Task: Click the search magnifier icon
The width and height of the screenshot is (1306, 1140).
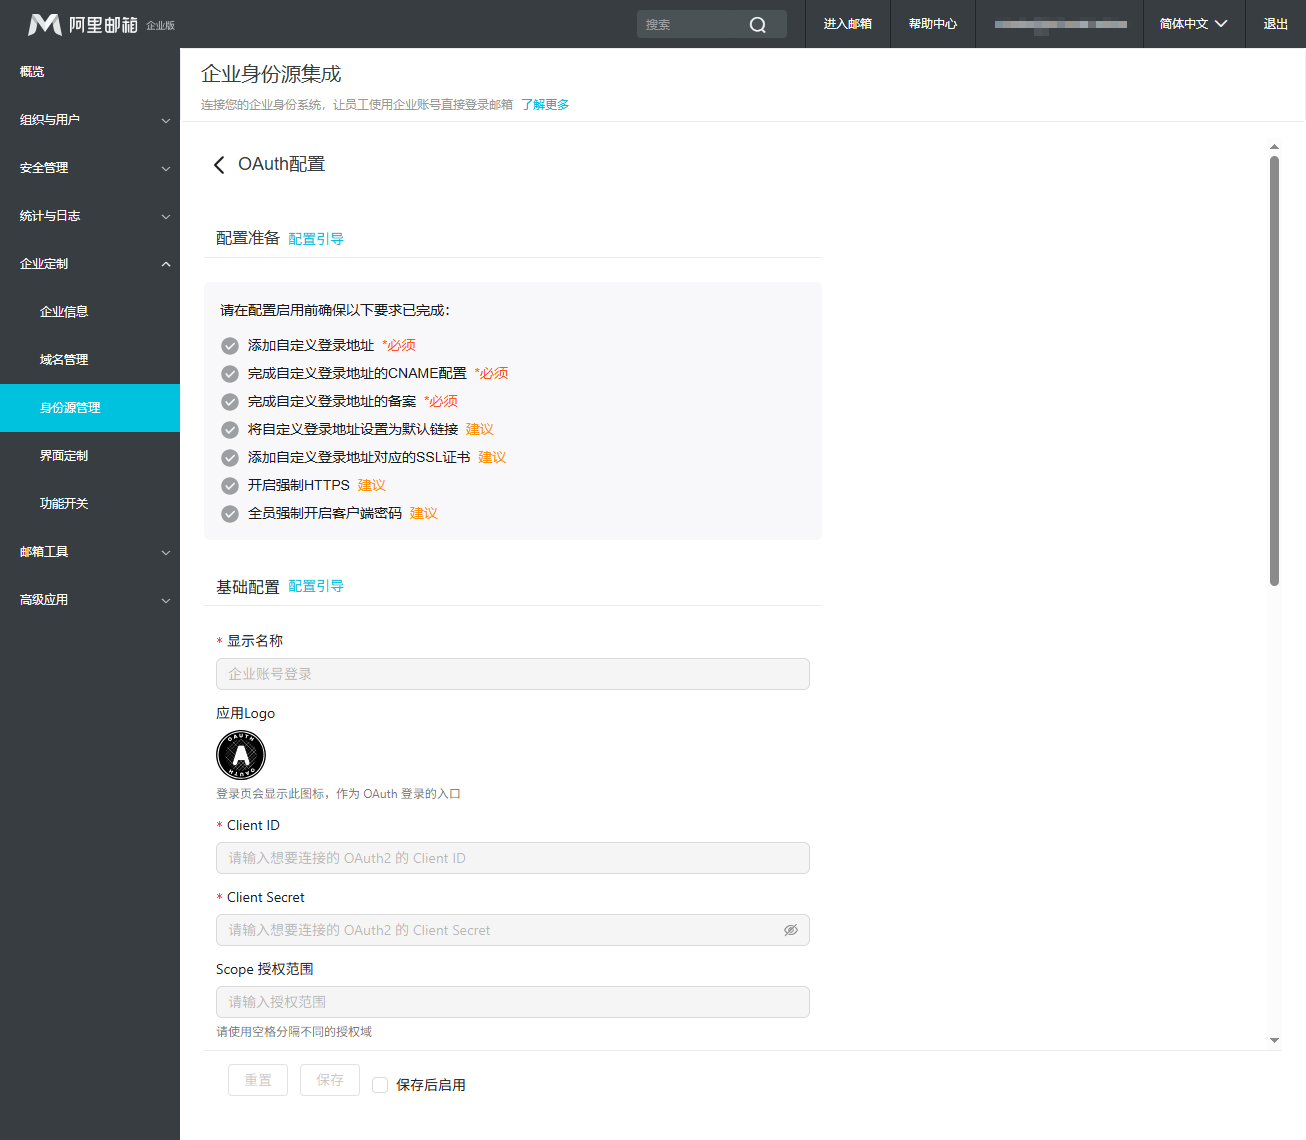Action: pyautogui.click(x=758, y=25)
